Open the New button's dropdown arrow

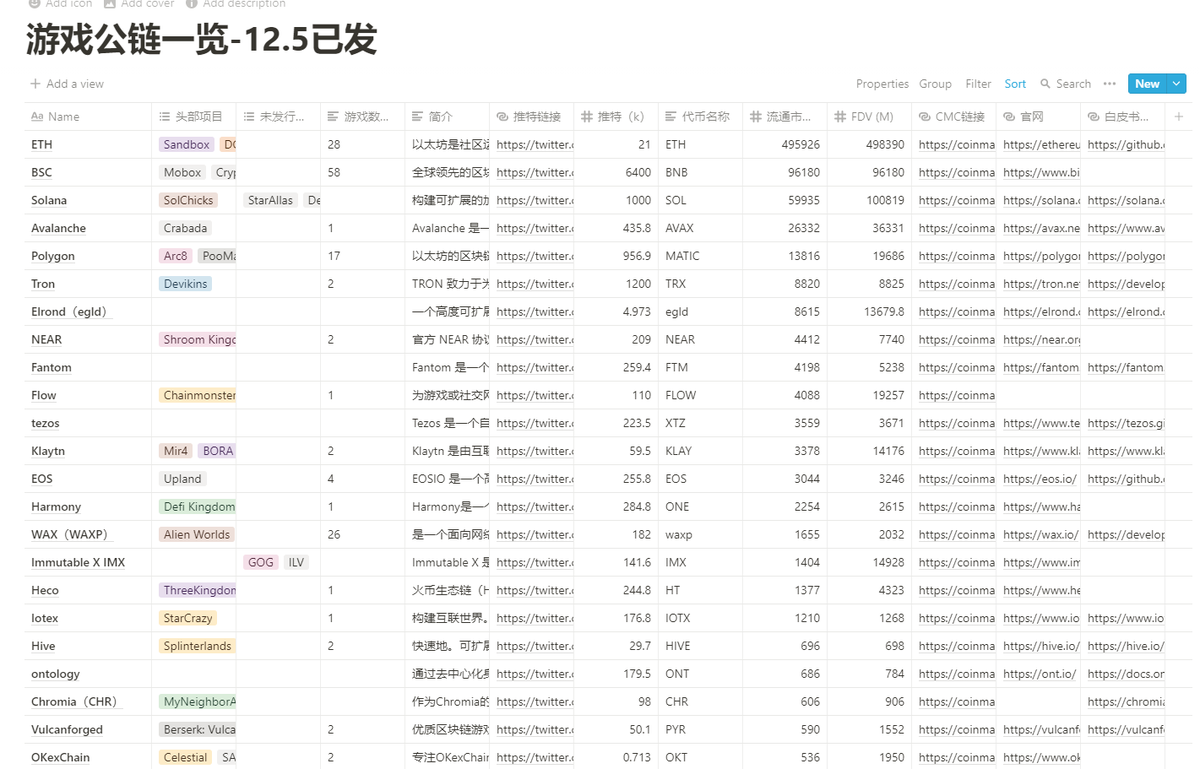(1174, 84)
